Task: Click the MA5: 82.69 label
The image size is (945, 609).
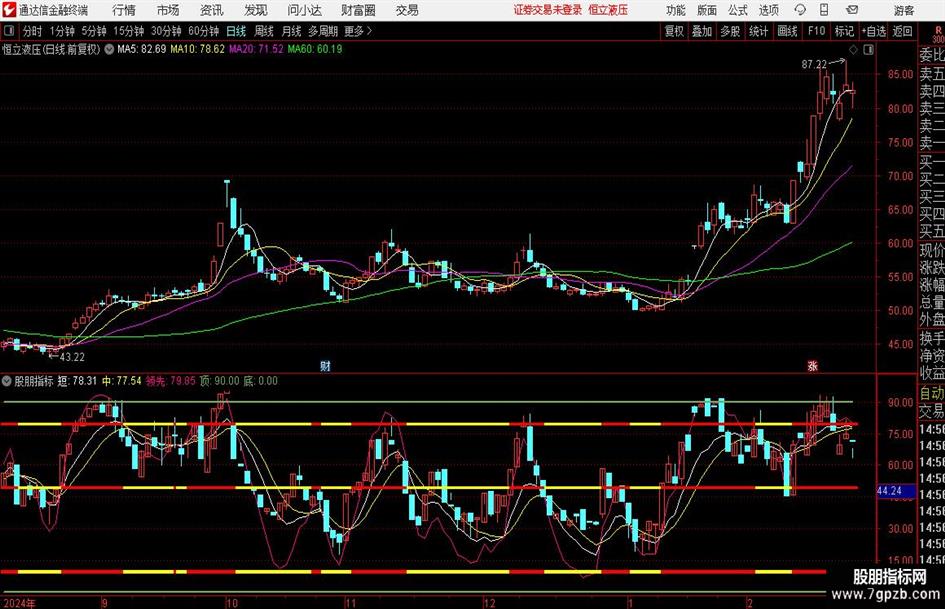Action: point(141,49)
